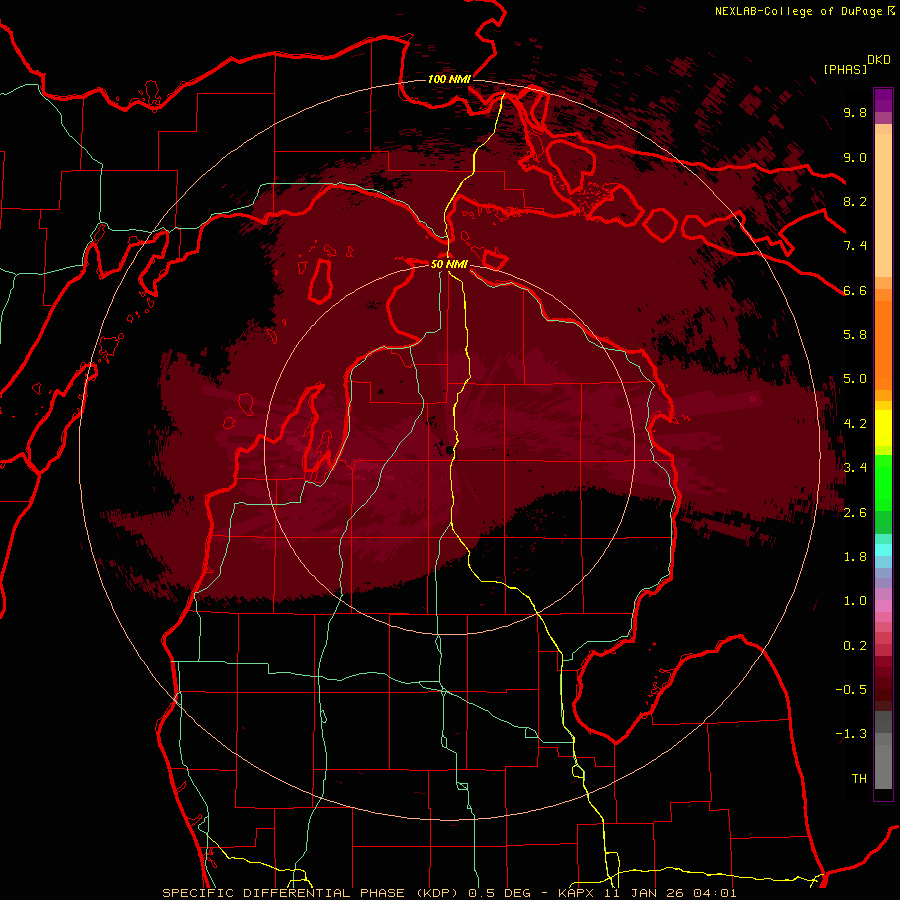
Task: Click the 5.8 legend value
Action: [x=855, y=335]
